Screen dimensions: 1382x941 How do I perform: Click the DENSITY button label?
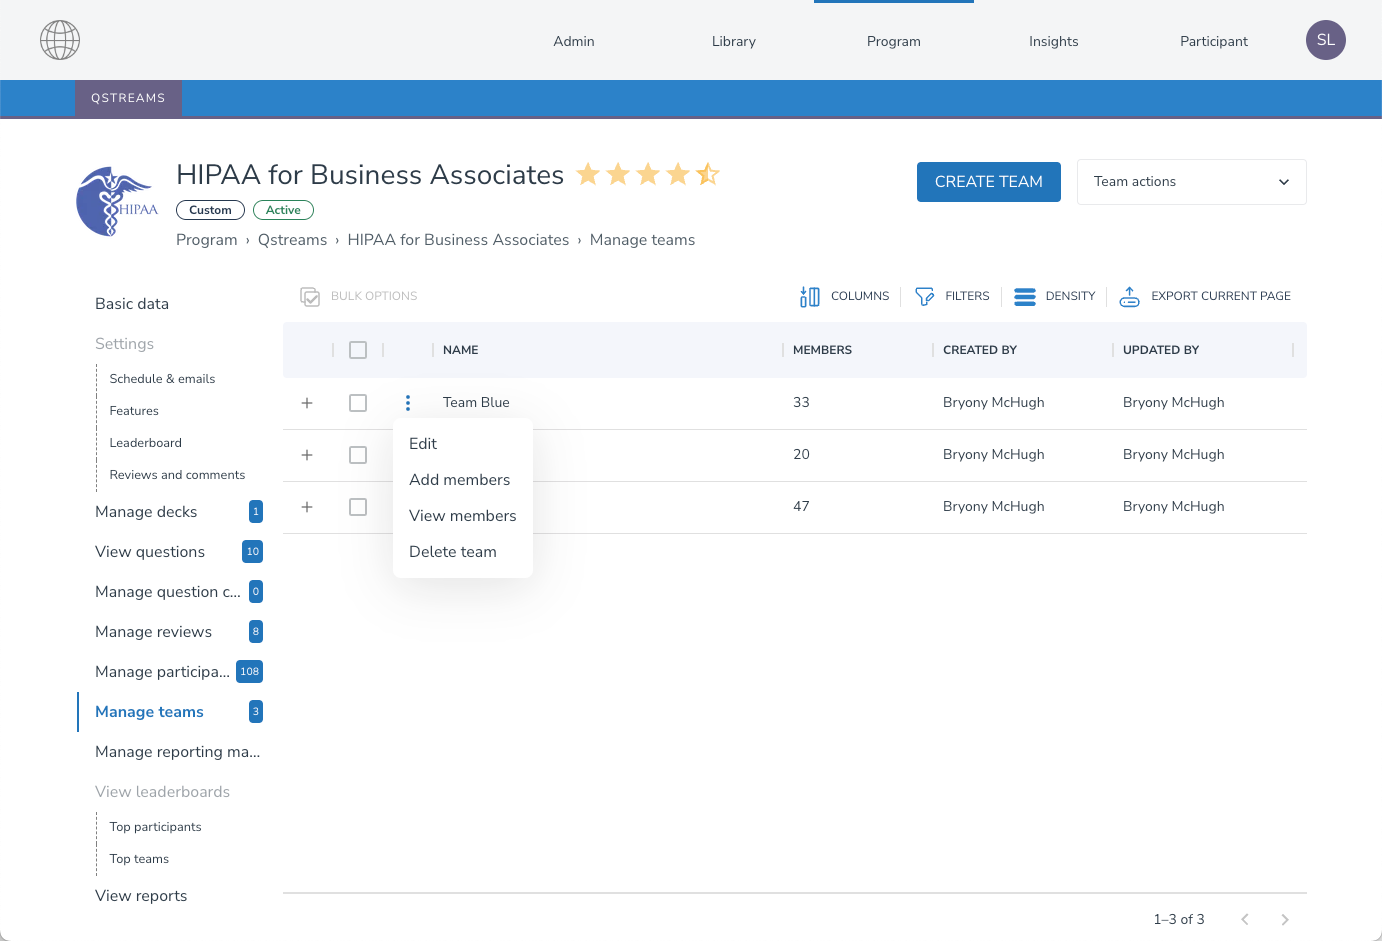tap(1070, 296)
